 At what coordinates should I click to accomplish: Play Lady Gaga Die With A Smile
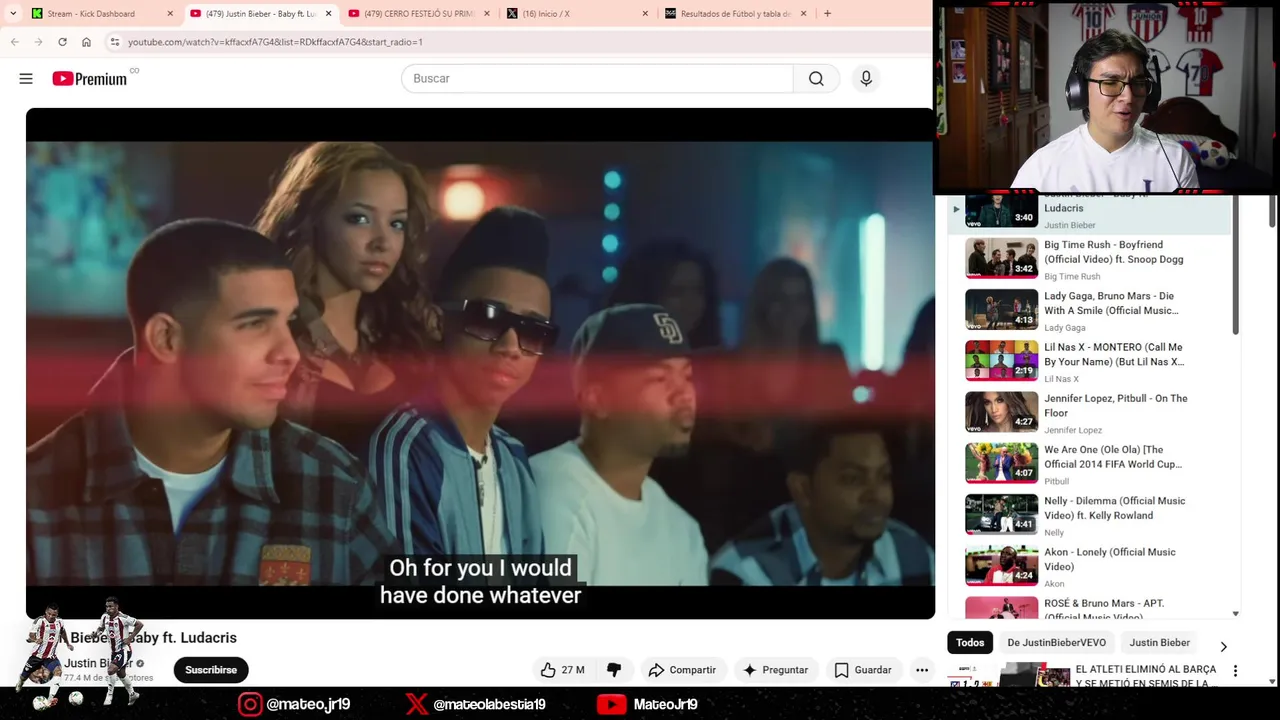click(1090, 310)
